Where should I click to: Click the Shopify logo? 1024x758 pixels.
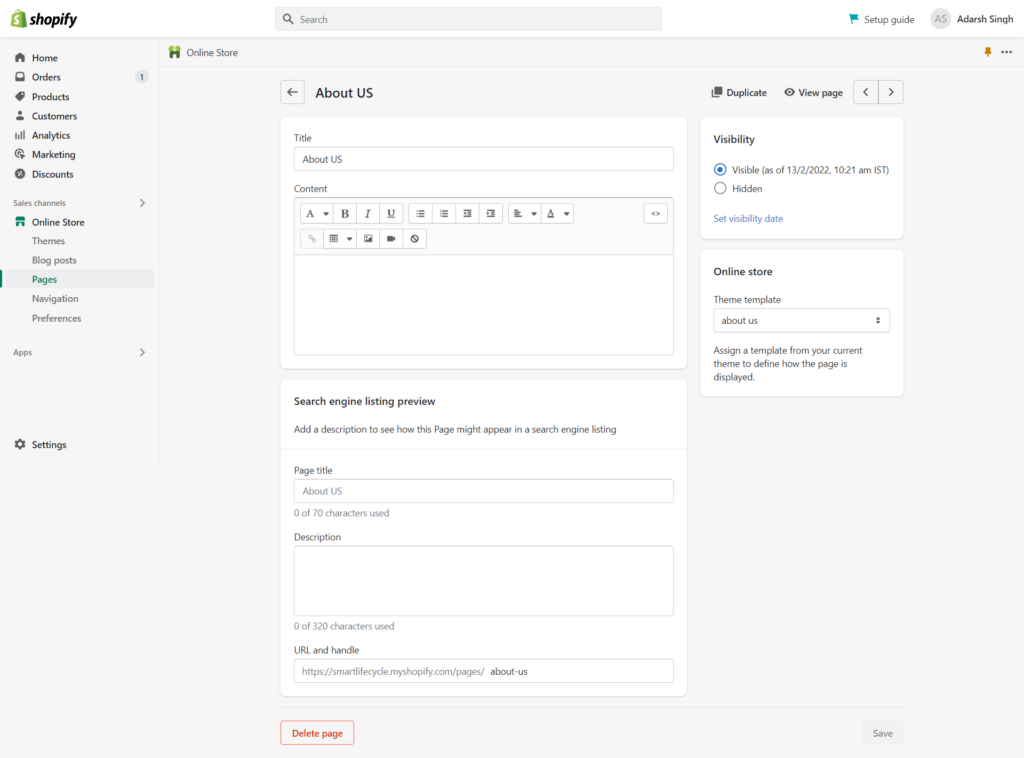click(x=44, y=19)
